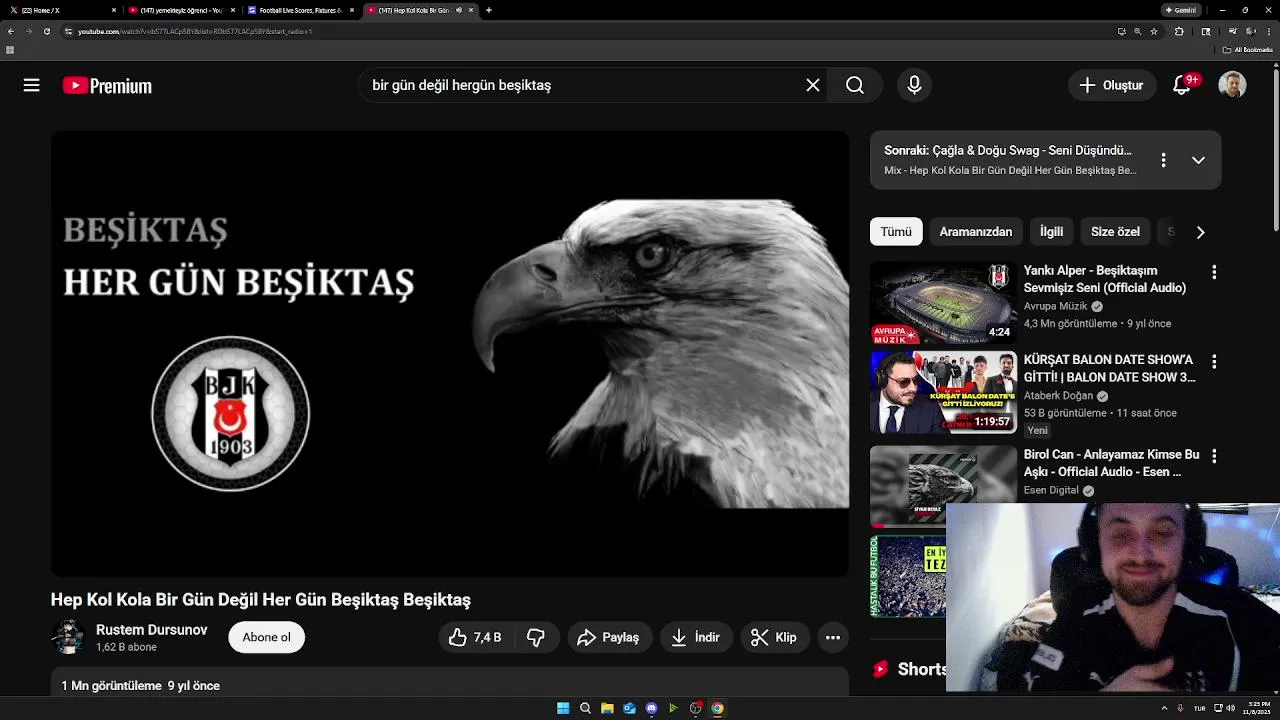The width and height of the screenshot is (1280, 720).
Task: Bookmark this page with the star
Action: [1154, 31]
